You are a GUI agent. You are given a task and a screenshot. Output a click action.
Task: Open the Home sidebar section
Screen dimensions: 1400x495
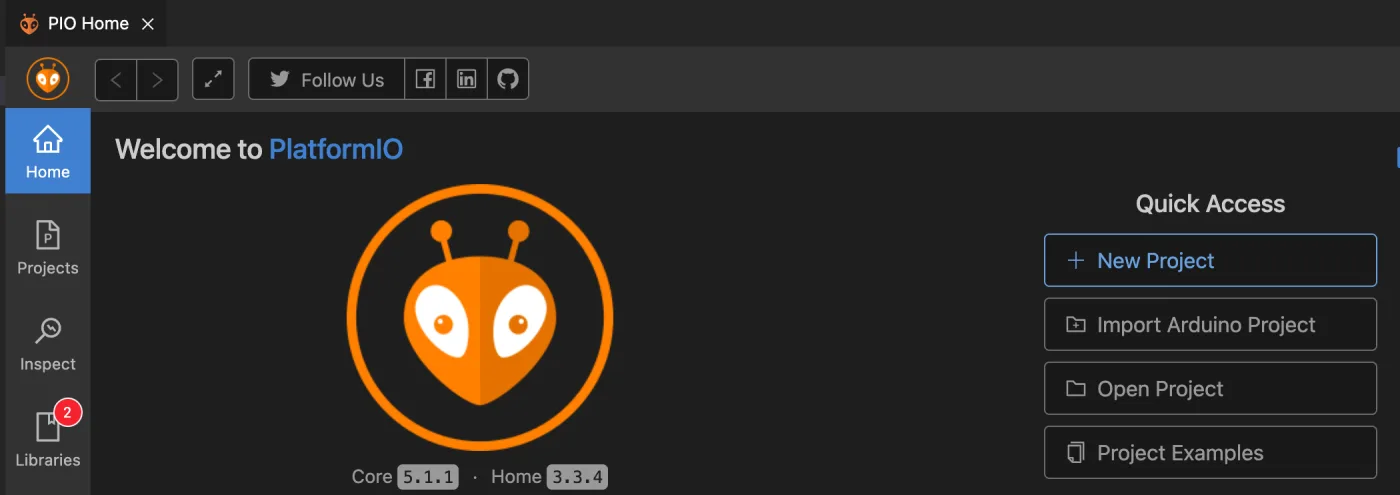click(48, 151)
